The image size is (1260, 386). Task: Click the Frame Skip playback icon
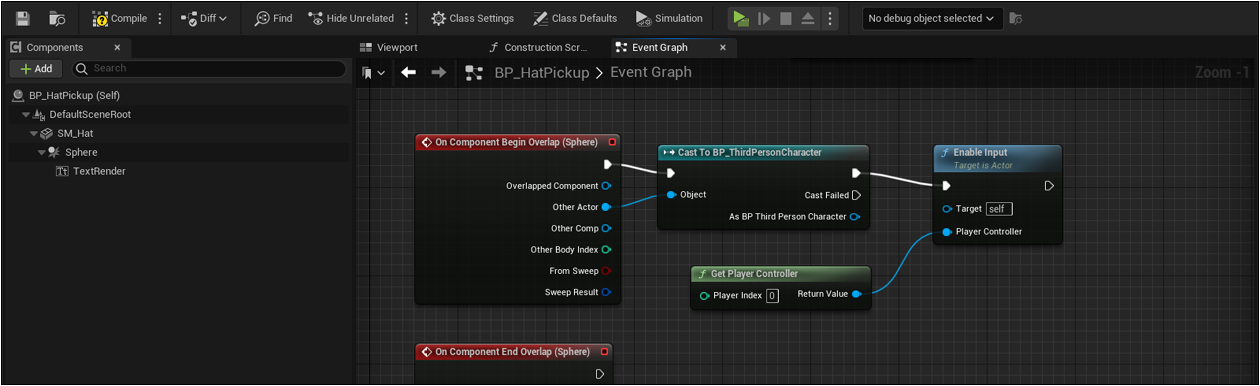tap(763, 18)
